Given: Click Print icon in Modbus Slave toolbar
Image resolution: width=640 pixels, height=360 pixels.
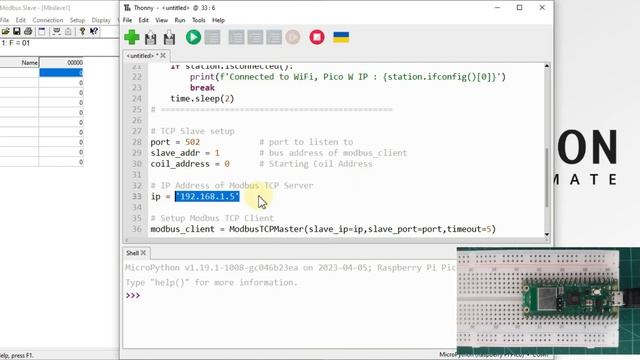Looking at the screenshot, I should 28,31.
